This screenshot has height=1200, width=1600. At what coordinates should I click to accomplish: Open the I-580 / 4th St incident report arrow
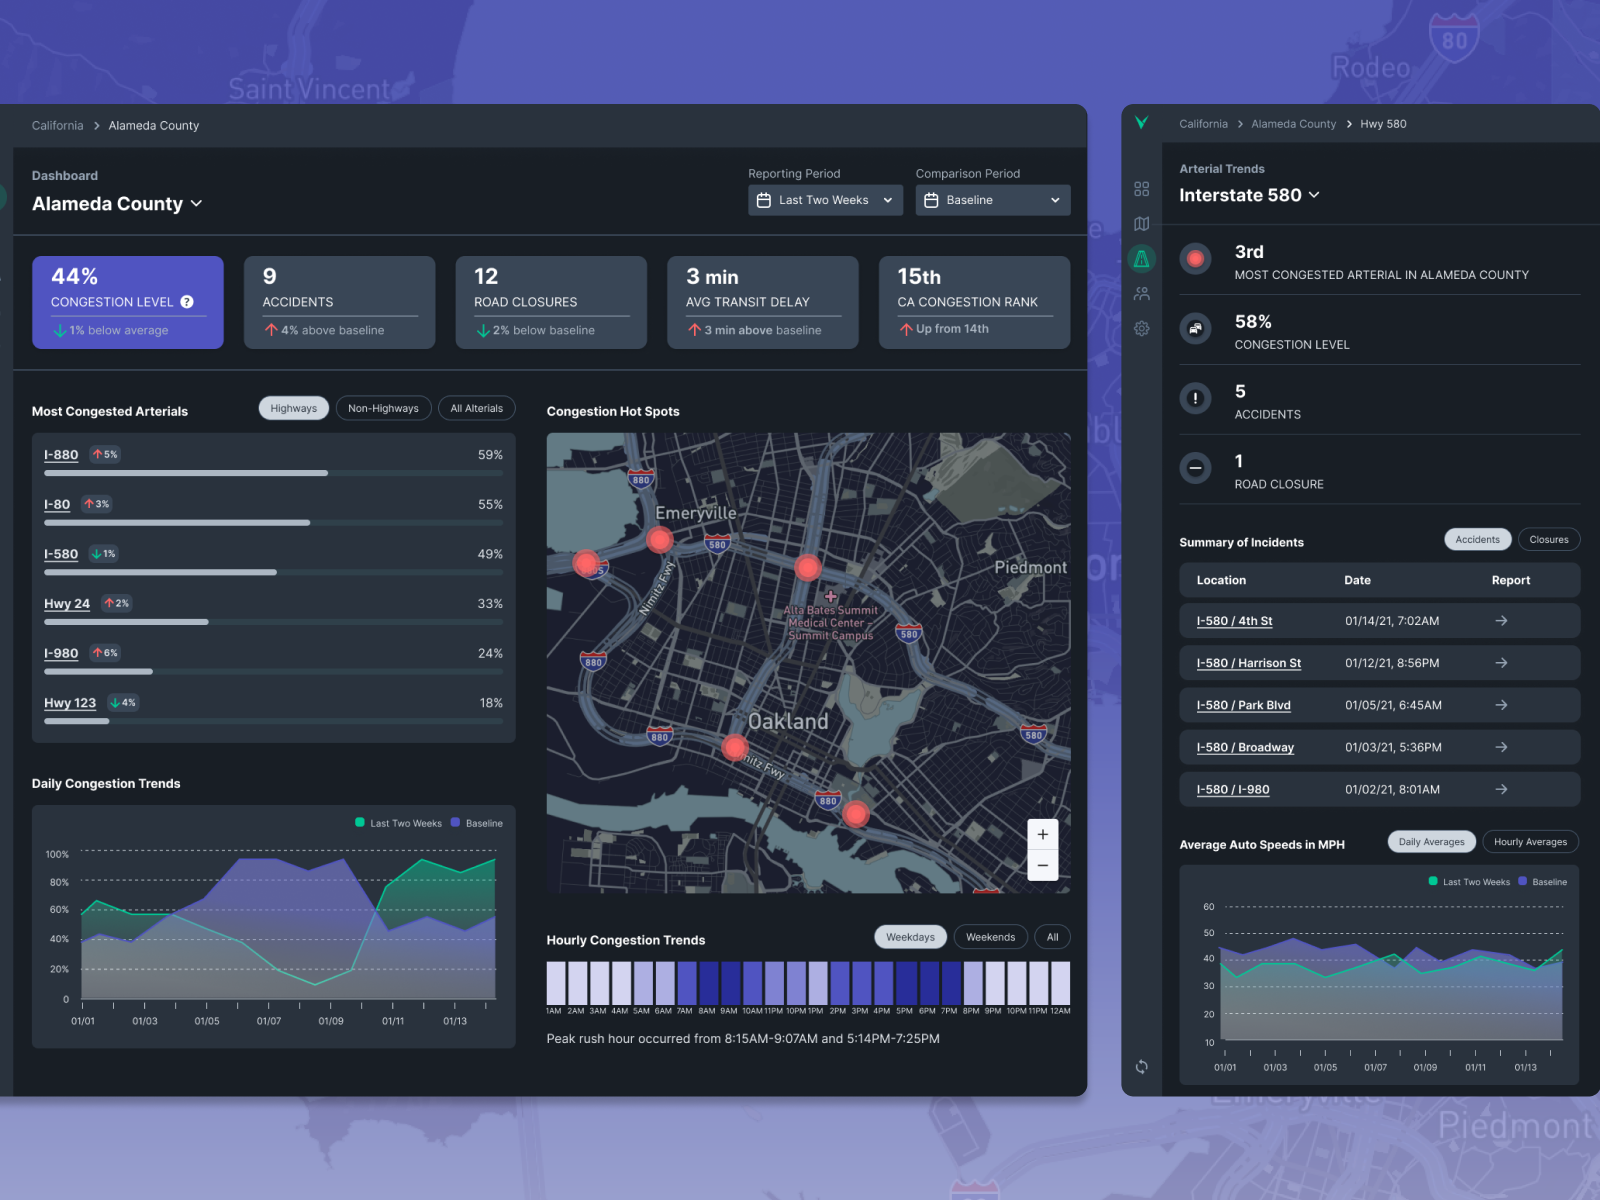1501,620
